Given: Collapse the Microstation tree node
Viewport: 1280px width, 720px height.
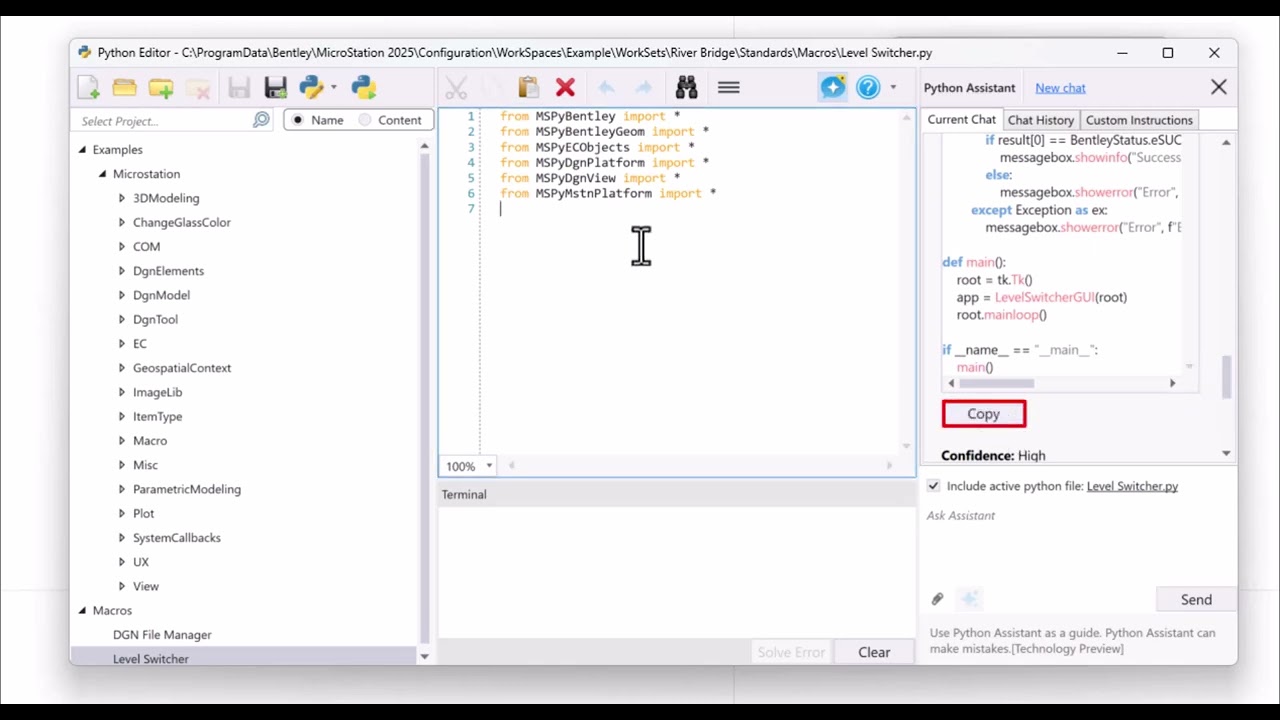Looking at the screenshot, I should click(102, 174).
